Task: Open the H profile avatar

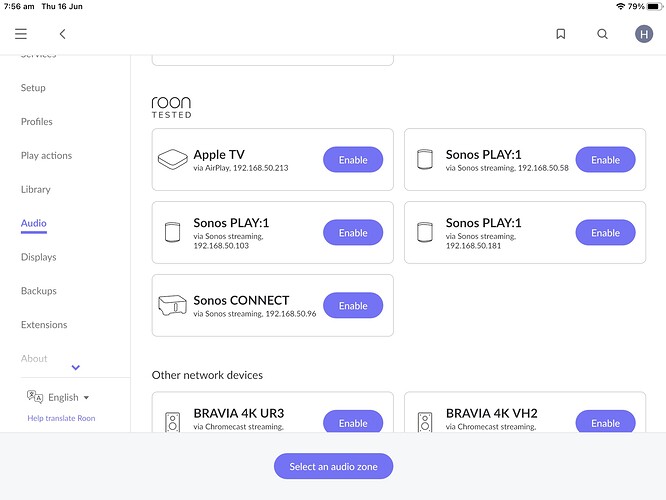Action: click(644, 34)
